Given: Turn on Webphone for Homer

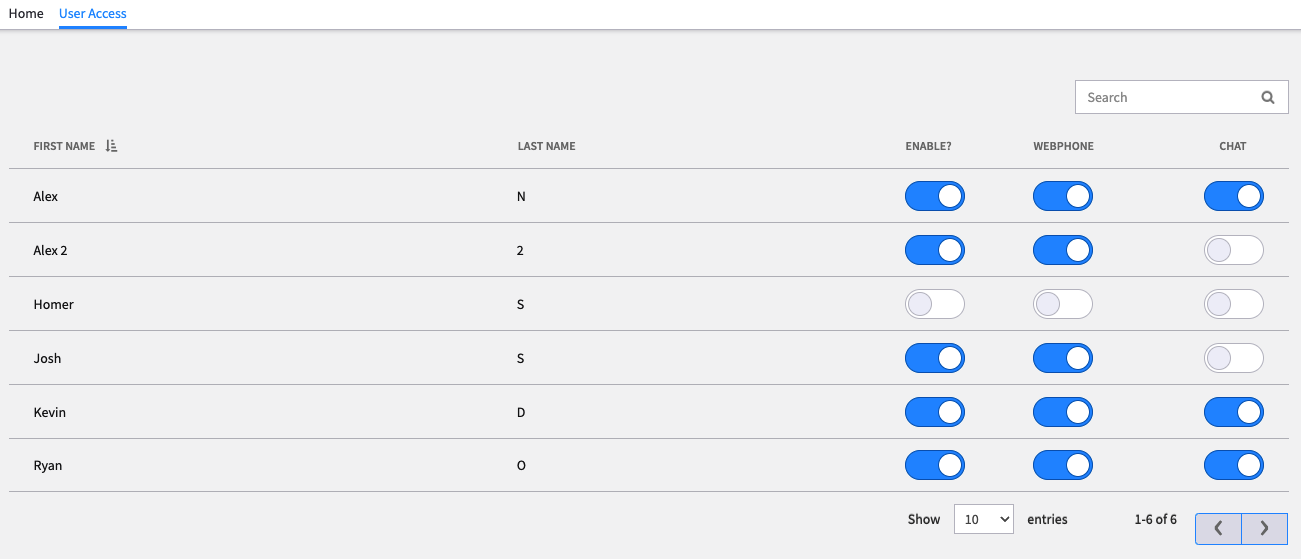Looking at the screenshot, I should click(1063, 304).
